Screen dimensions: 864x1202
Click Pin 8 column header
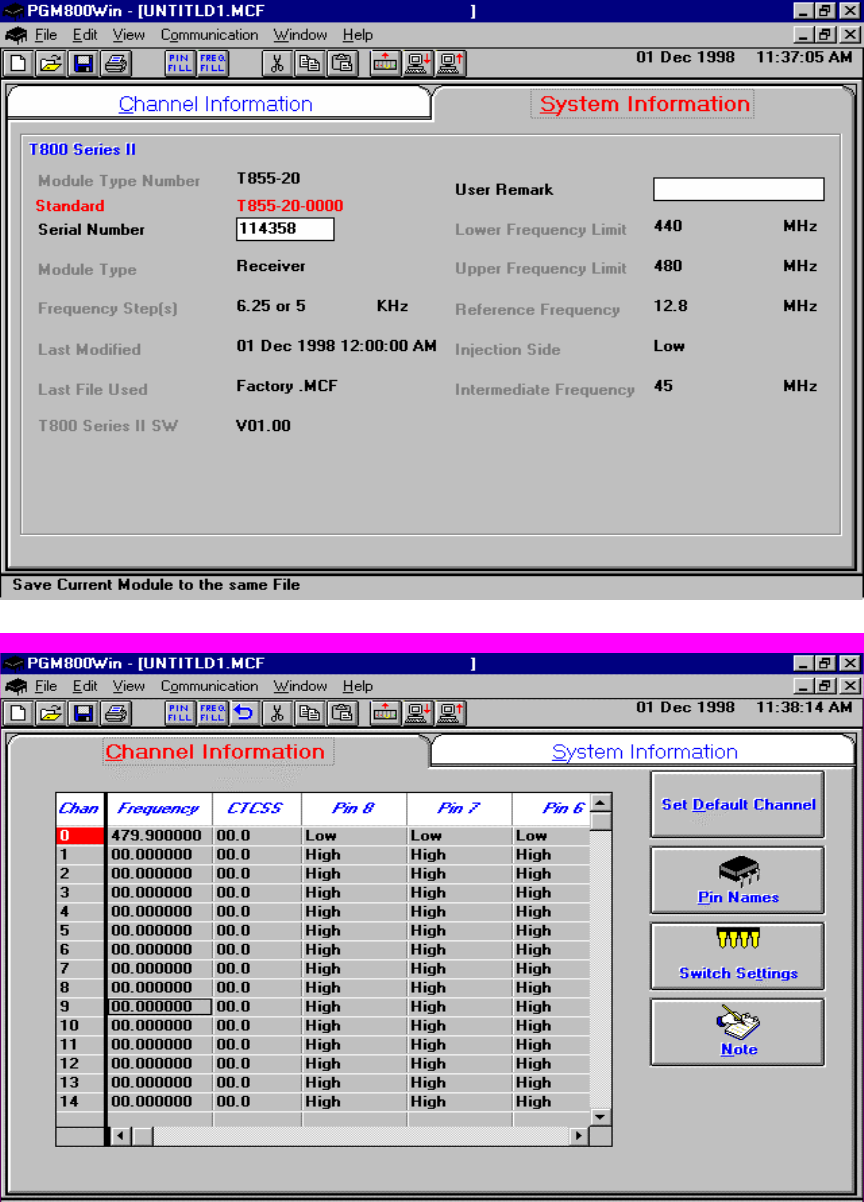(354, 809)
